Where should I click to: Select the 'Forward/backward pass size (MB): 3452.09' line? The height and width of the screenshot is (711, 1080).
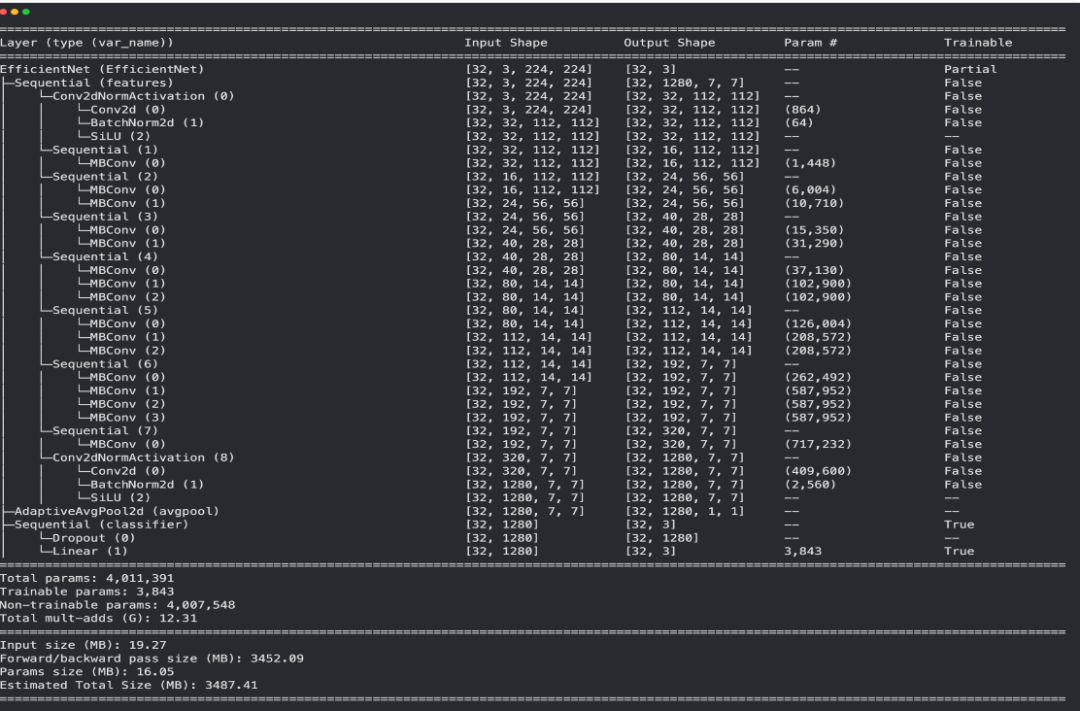(152, 658)
